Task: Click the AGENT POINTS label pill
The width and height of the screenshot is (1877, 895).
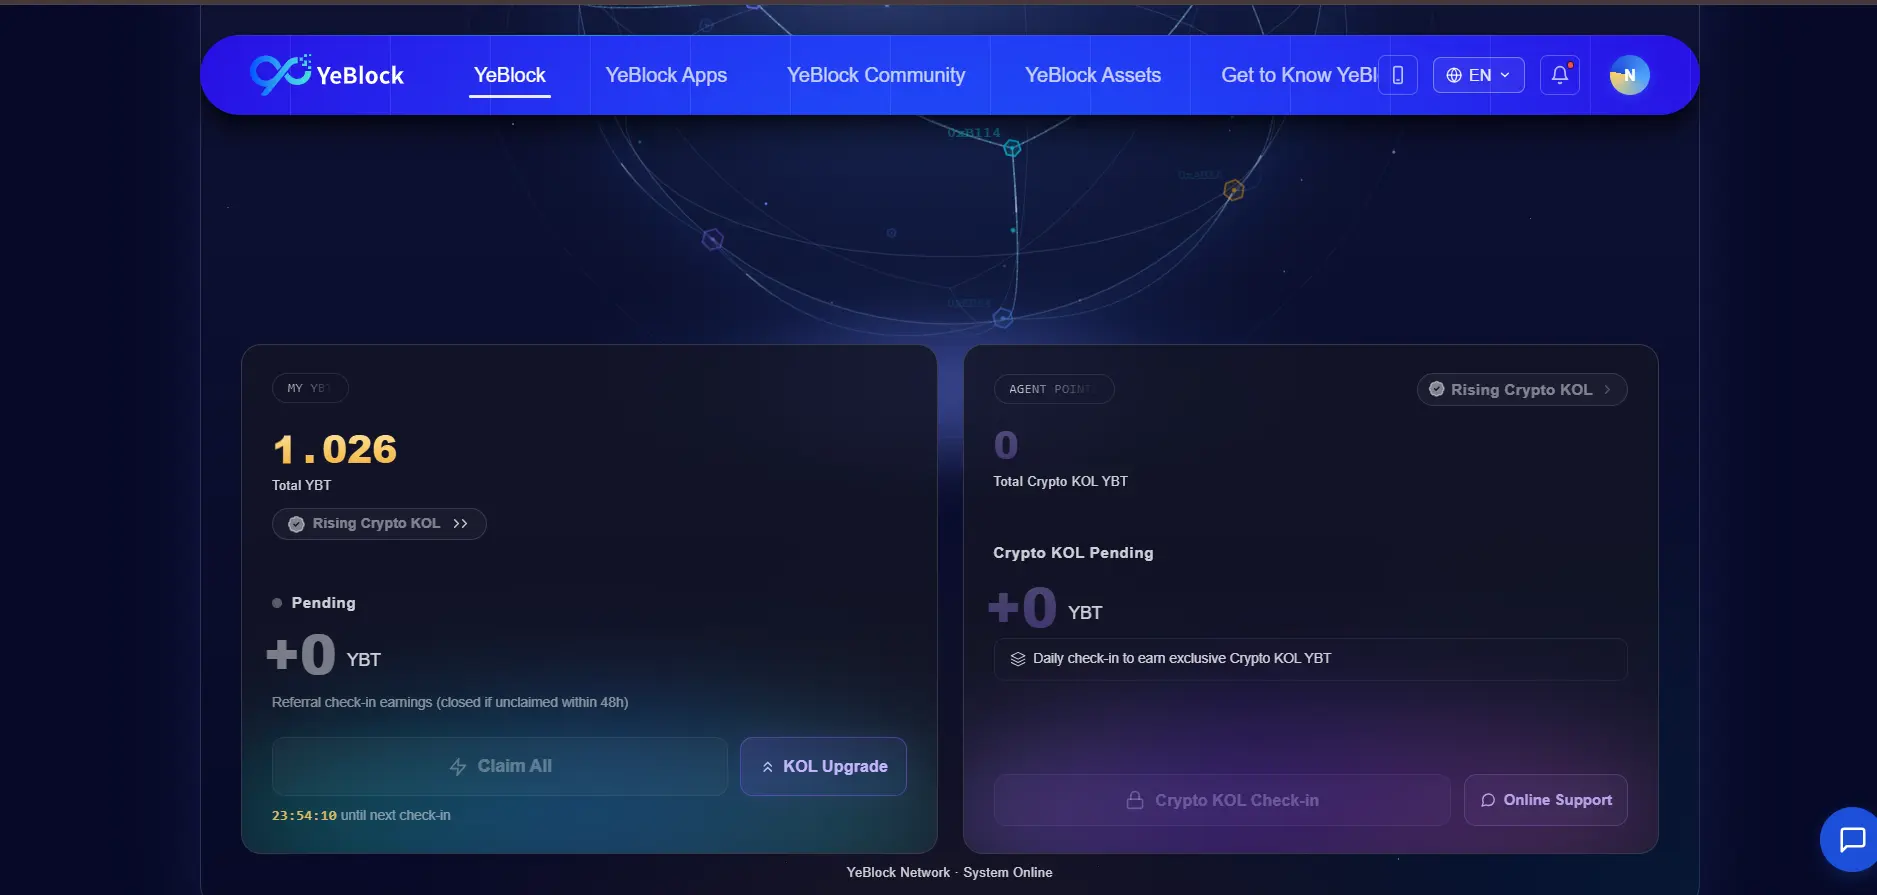Action: (1054, 389)
